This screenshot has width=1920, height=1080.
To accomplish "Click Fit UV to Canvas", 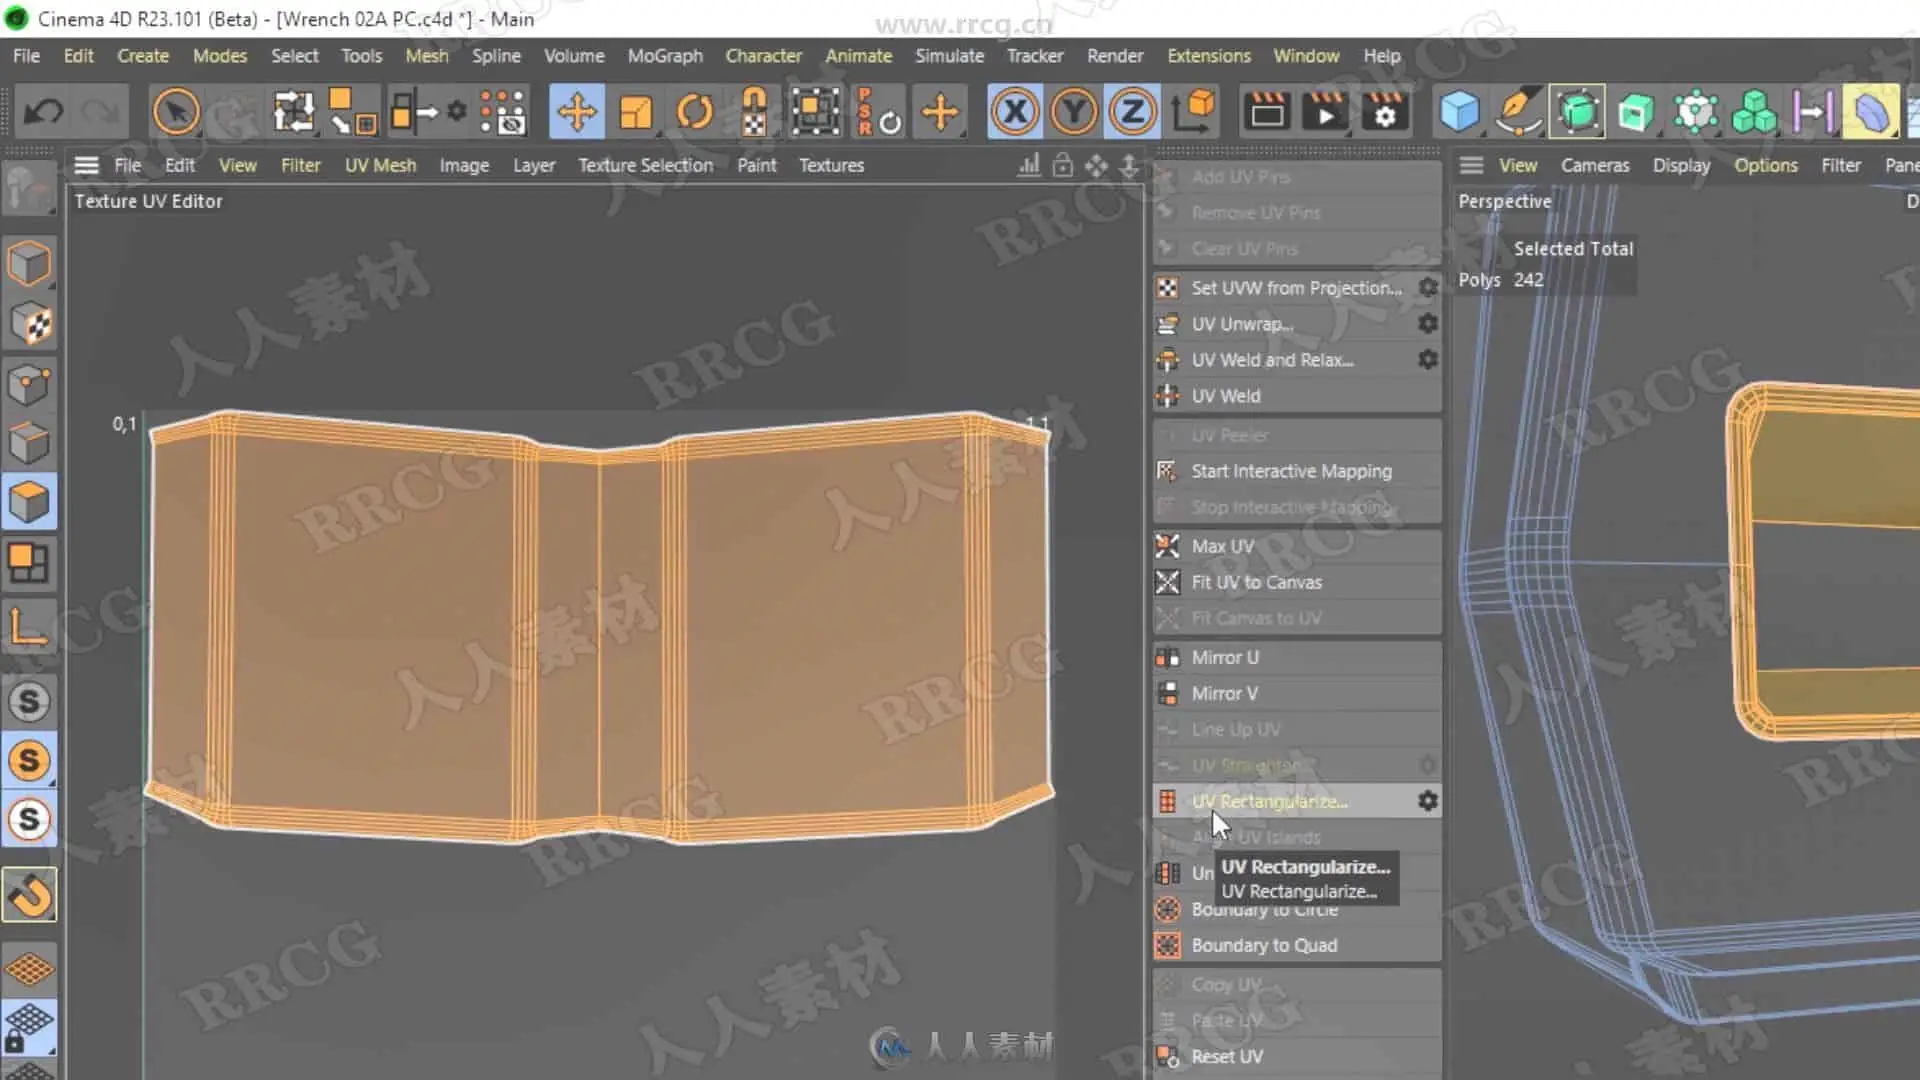I will pos(1256,582).
